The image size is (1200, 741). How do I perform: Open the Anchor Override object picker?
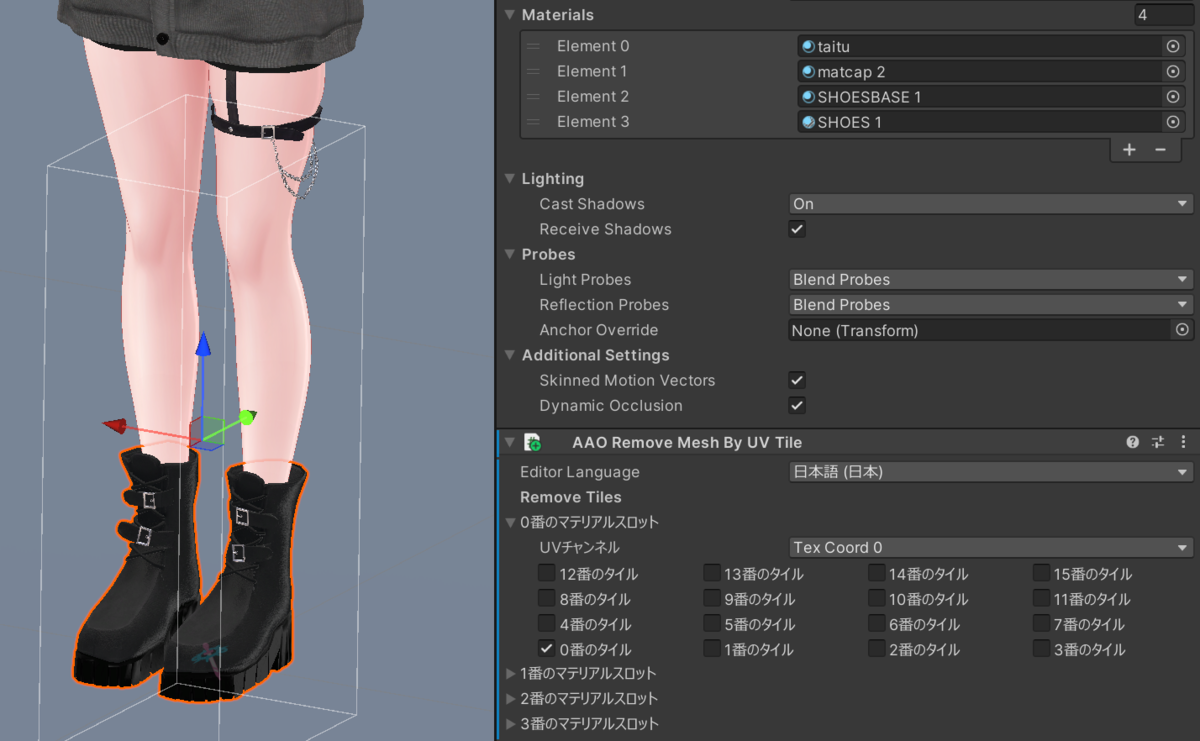pos(1181,330)
